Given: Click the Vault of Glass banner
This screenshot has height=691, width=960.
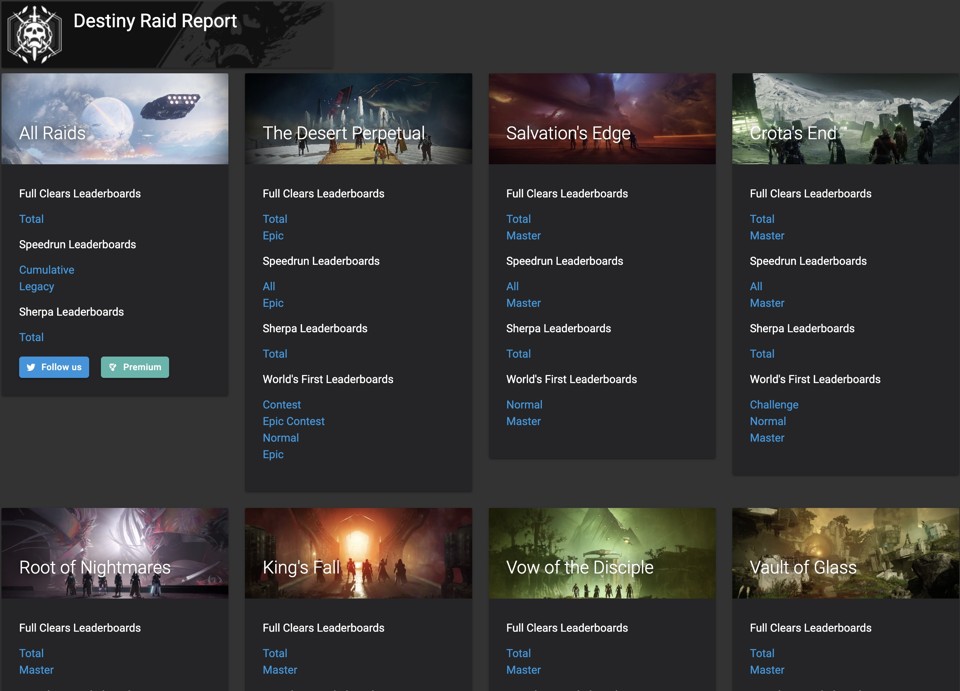Looking at the screenshot, I should (845, 553).
